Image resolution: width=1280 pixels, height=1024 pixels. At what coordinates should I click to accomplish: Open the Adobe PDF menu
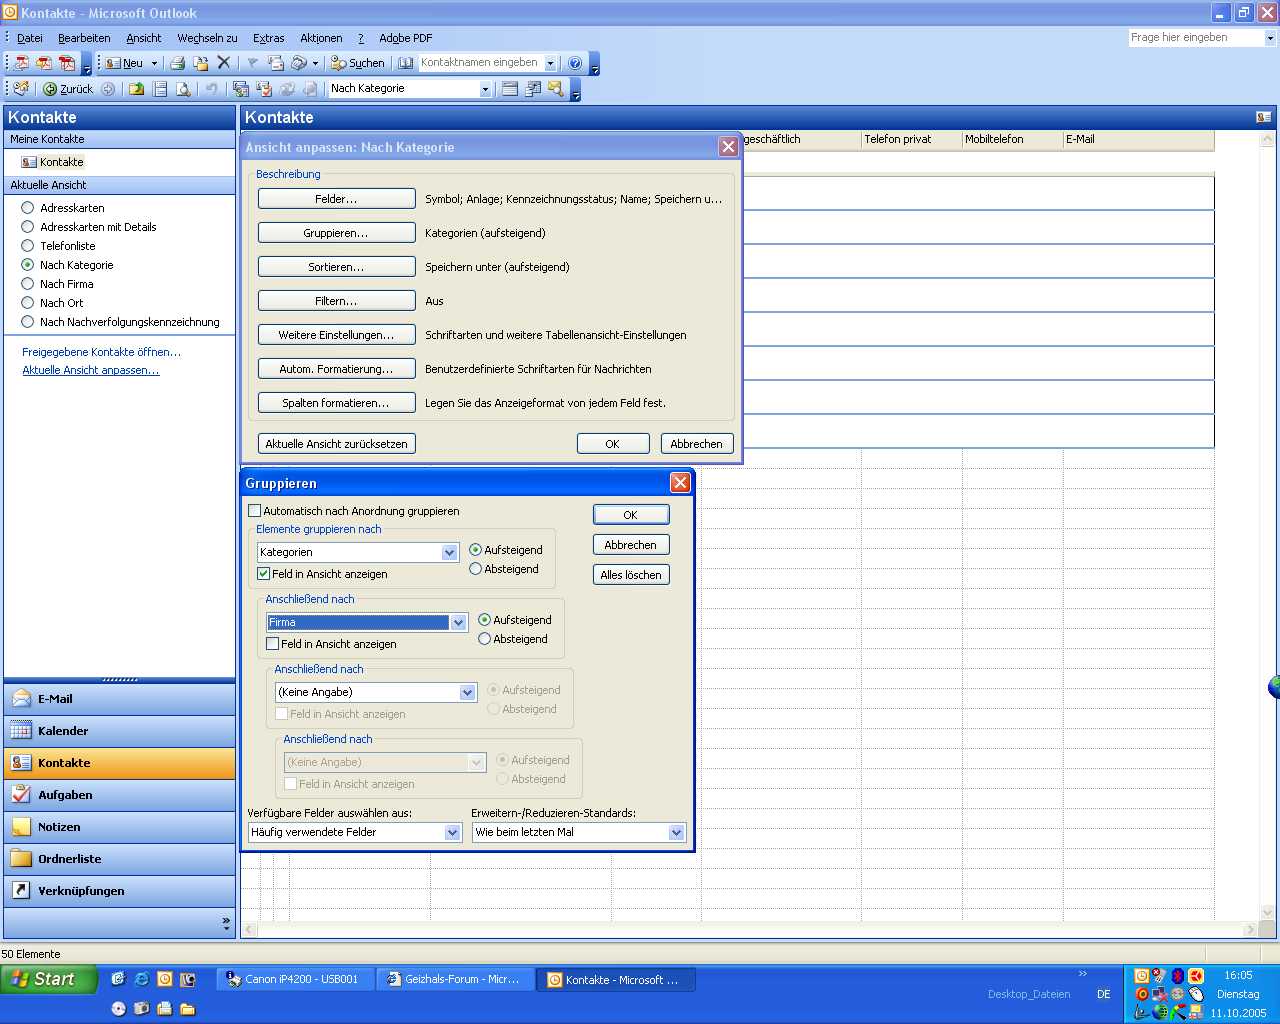pyautogui.click(x=406, y=38)
